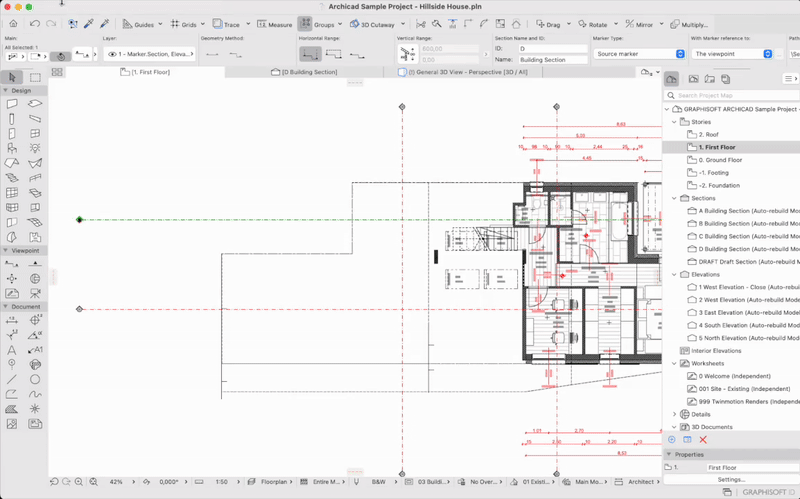Image resolution: width=800 pixels, height=499 pixels.
Task: Select the straight-line geometry method
Action: tap(213, 54)
